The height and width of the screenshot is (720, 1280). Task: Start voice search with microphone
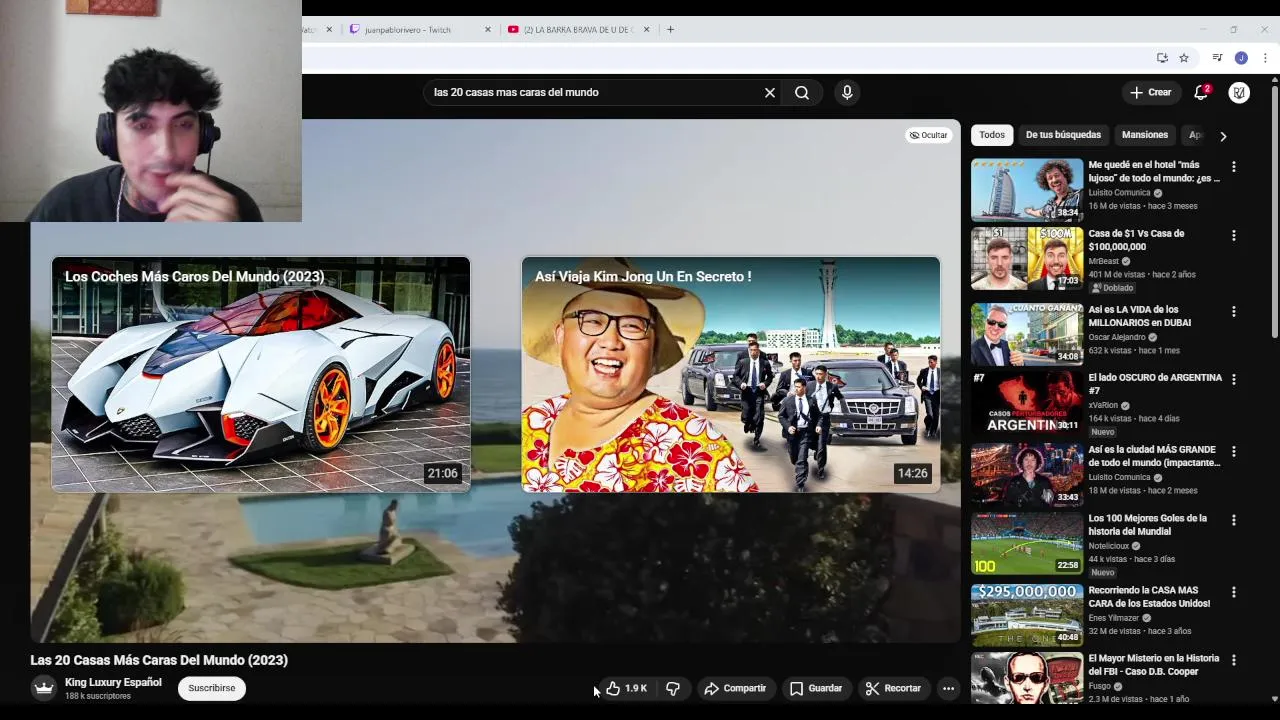[847, 92]
